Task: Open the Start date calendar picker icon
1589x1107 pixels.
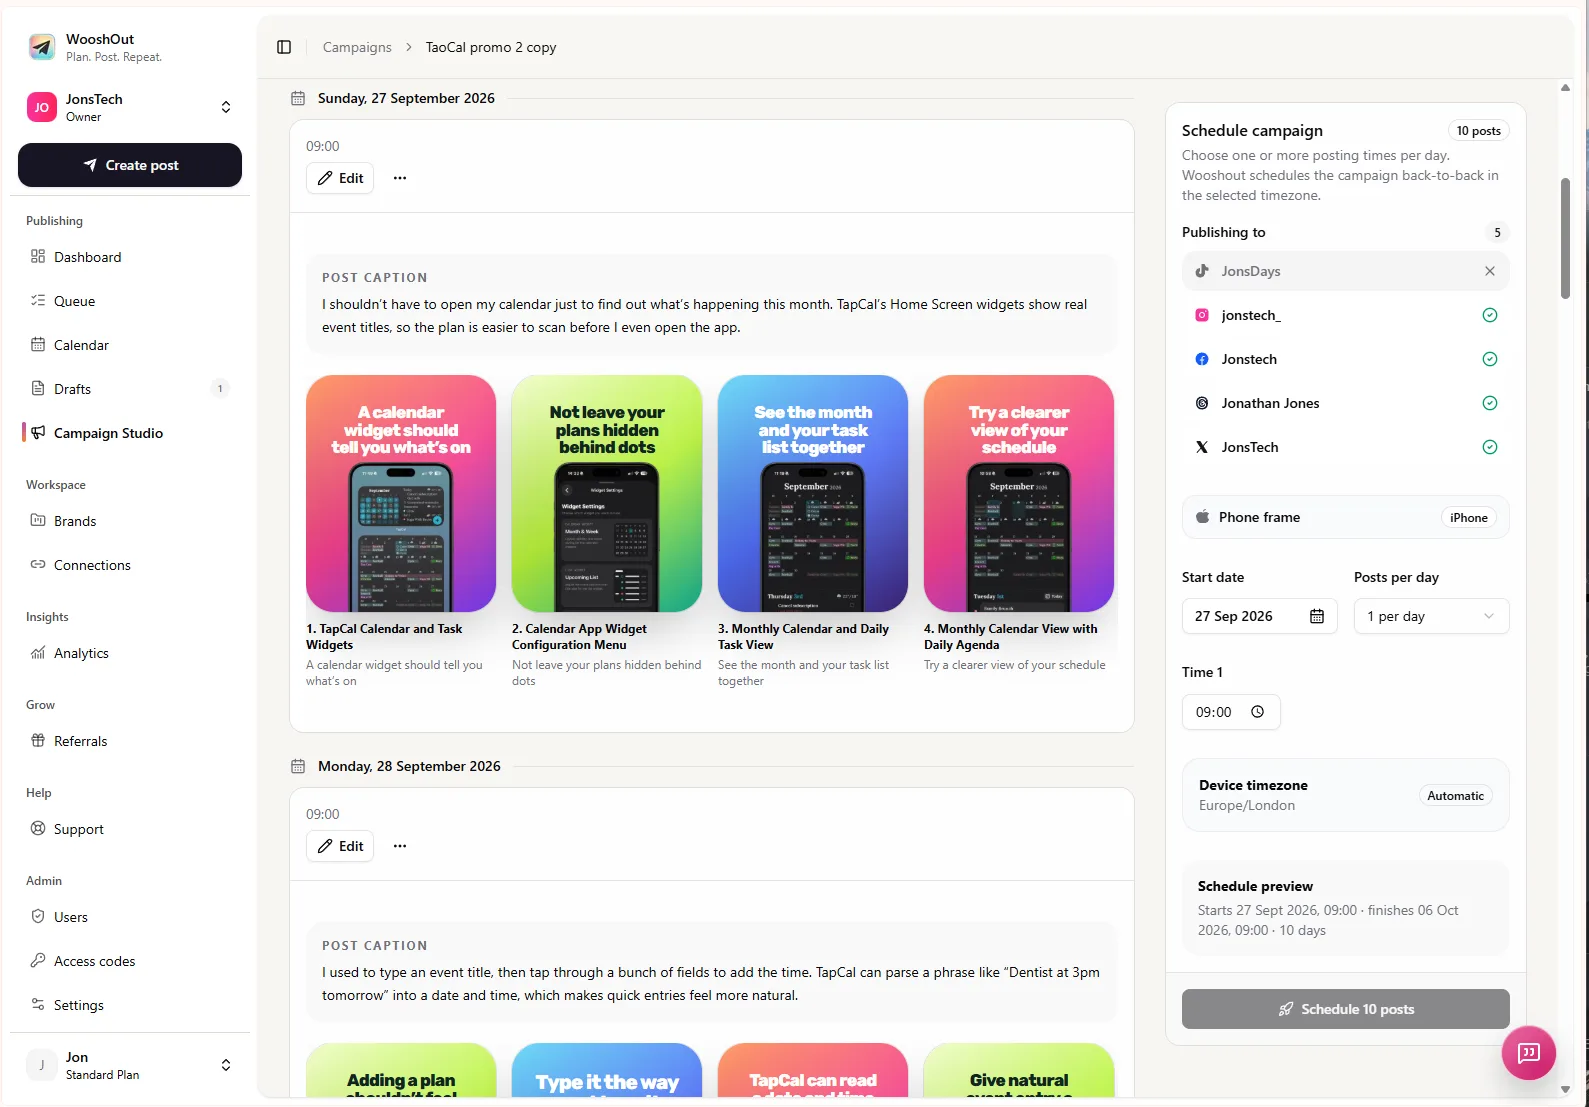Action: click(x=1317, y=616)
